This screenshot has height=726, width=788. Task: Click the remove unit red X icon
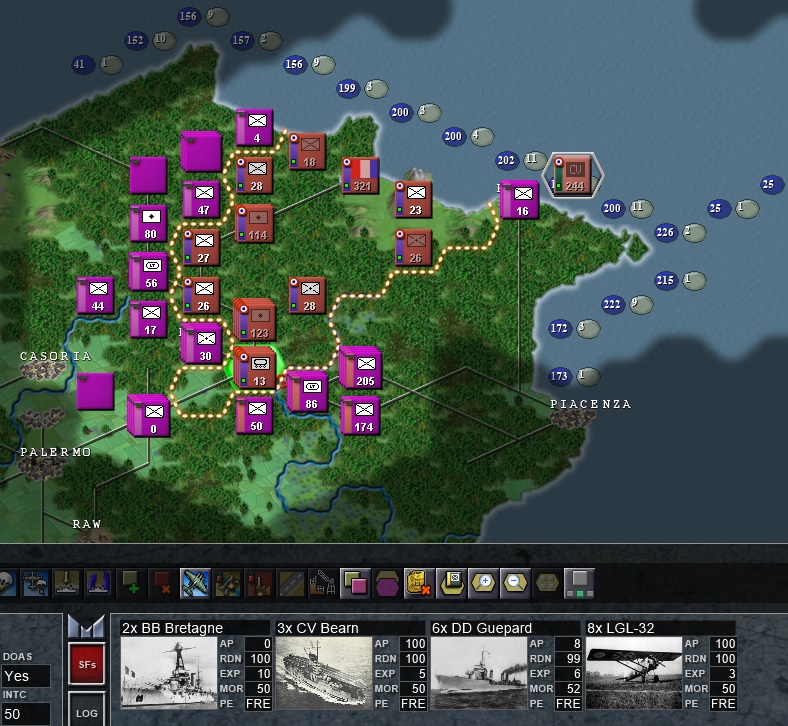[163, 583]
